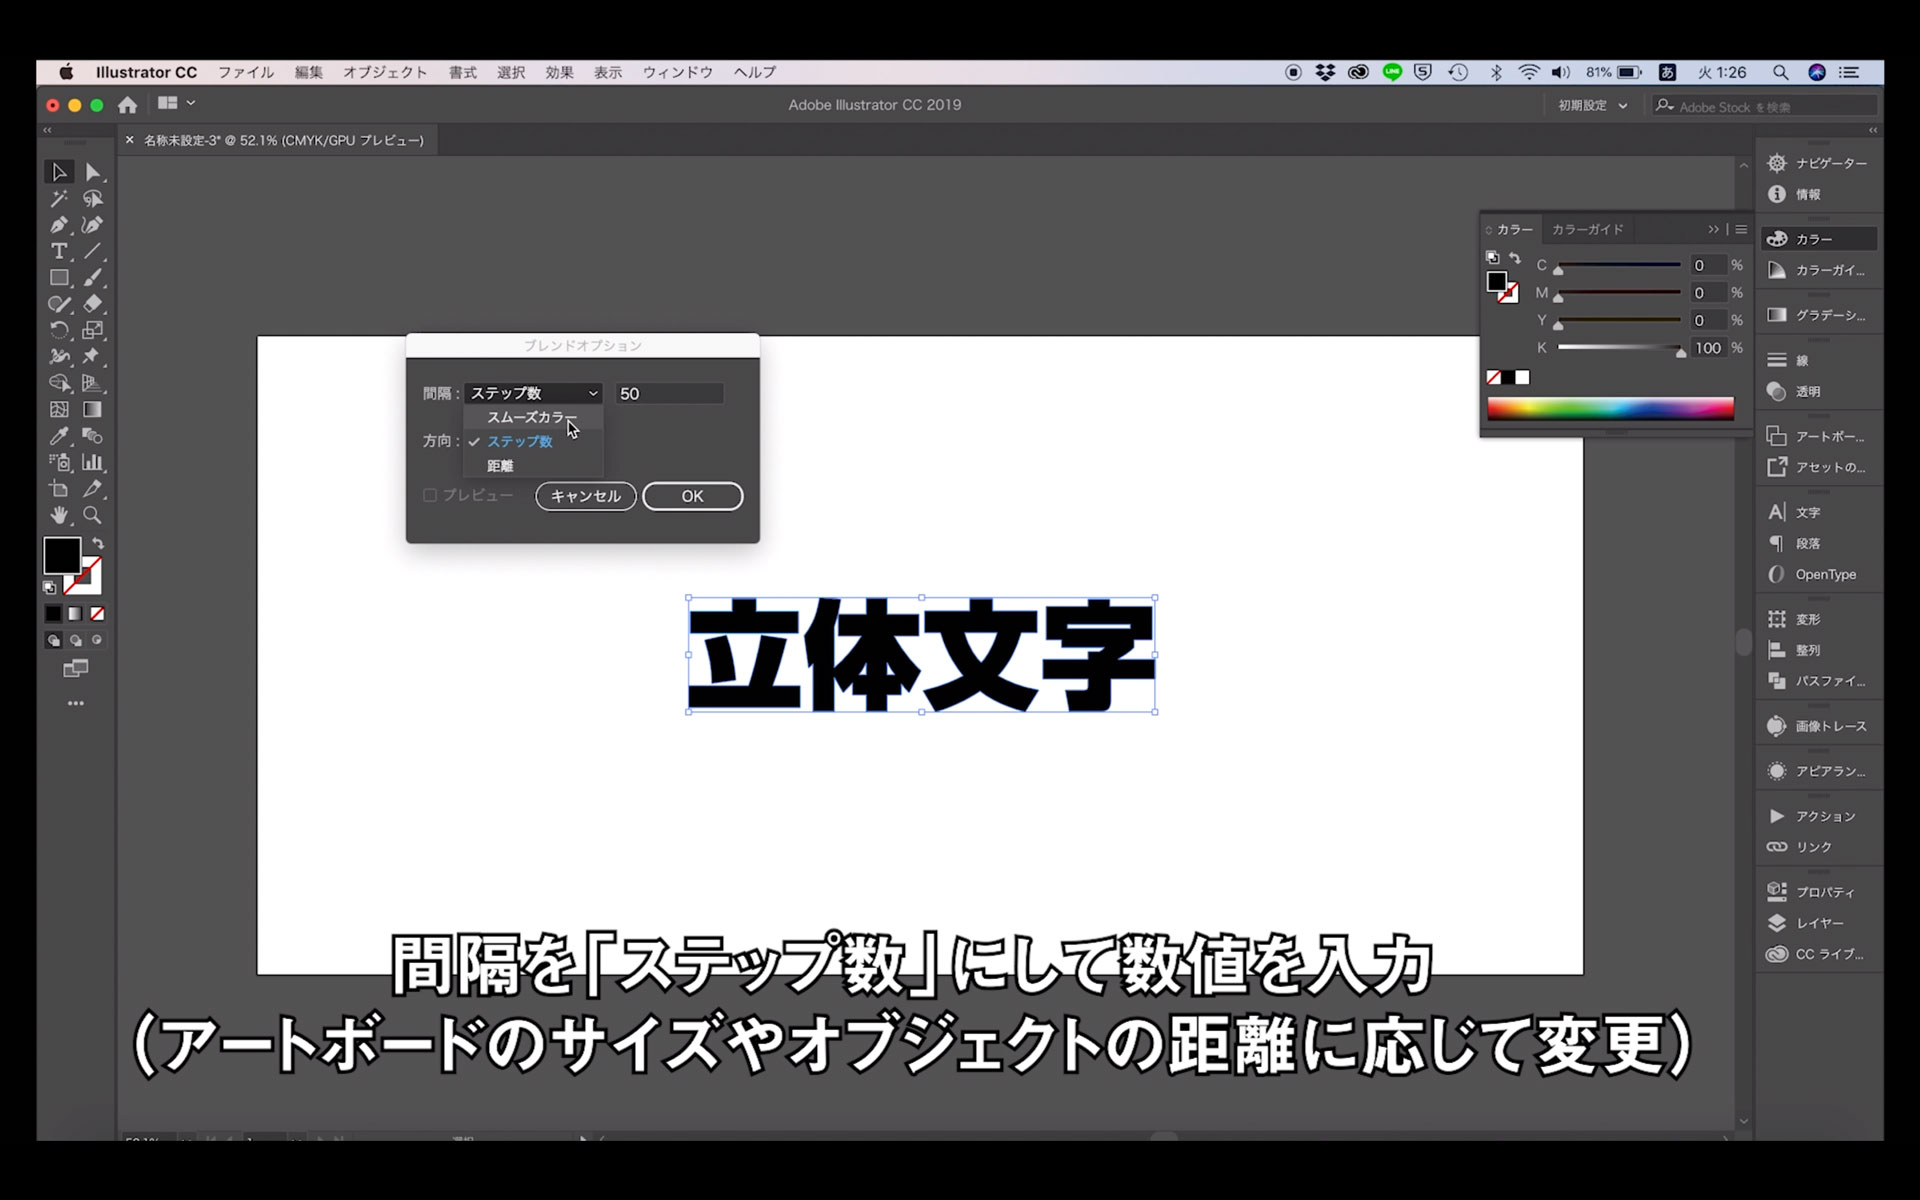The image size is (1920, 1200).
Task: Open the ウィンドウ menu
Action: (x=677, y=72)
